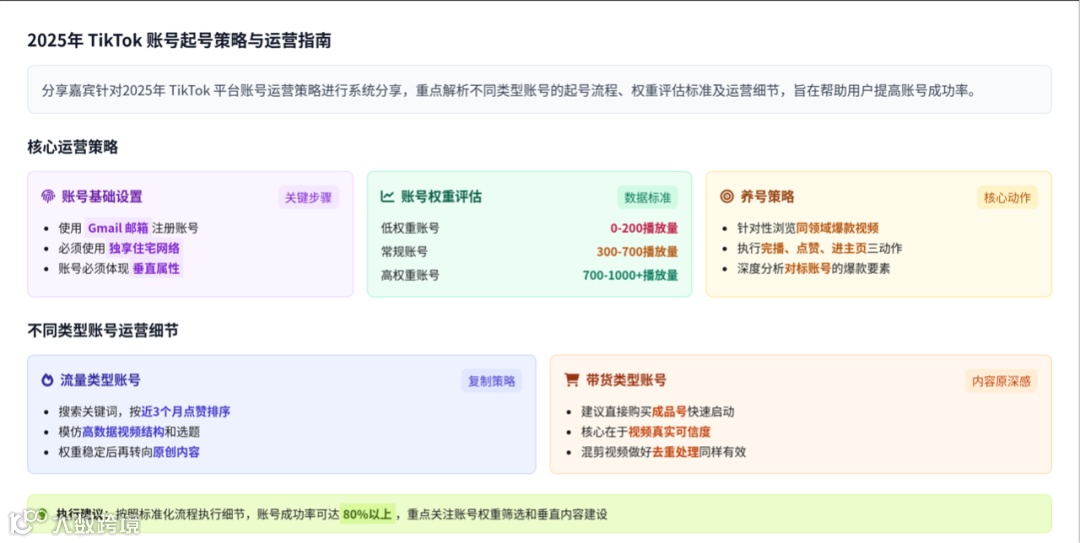Click the 内容原深感 badge

pyautogui.click(x=1001, y=380)
